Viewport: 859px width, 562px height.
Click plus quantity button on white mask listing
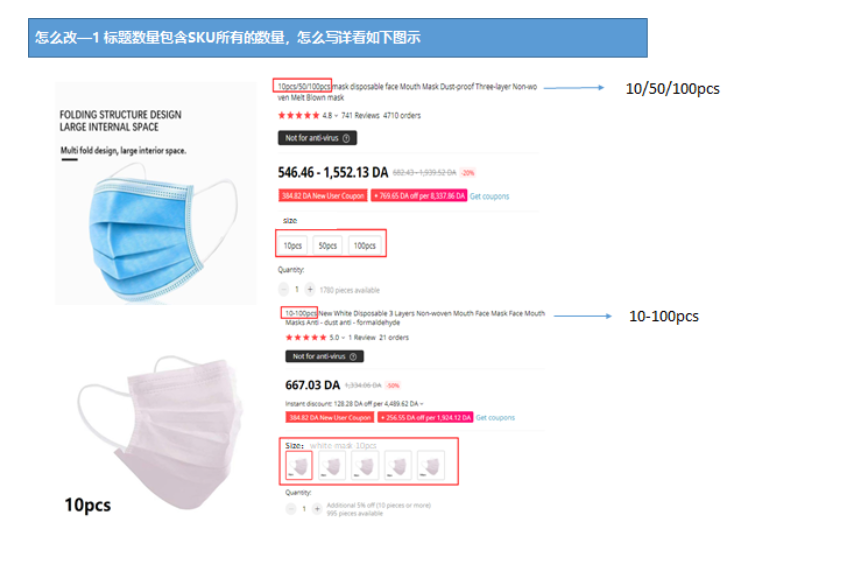(x=317, y=509)
